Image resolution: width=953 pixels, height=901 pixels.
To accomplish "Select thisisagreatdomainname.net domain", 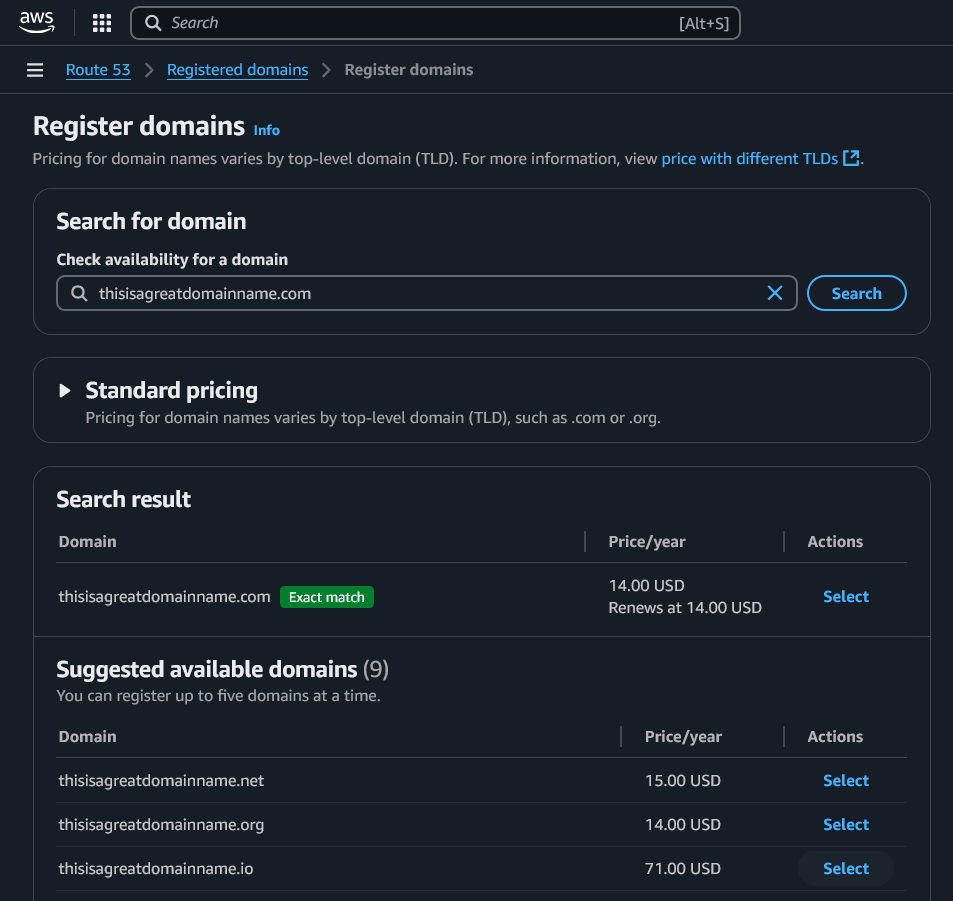I will (x=845, y=781).
